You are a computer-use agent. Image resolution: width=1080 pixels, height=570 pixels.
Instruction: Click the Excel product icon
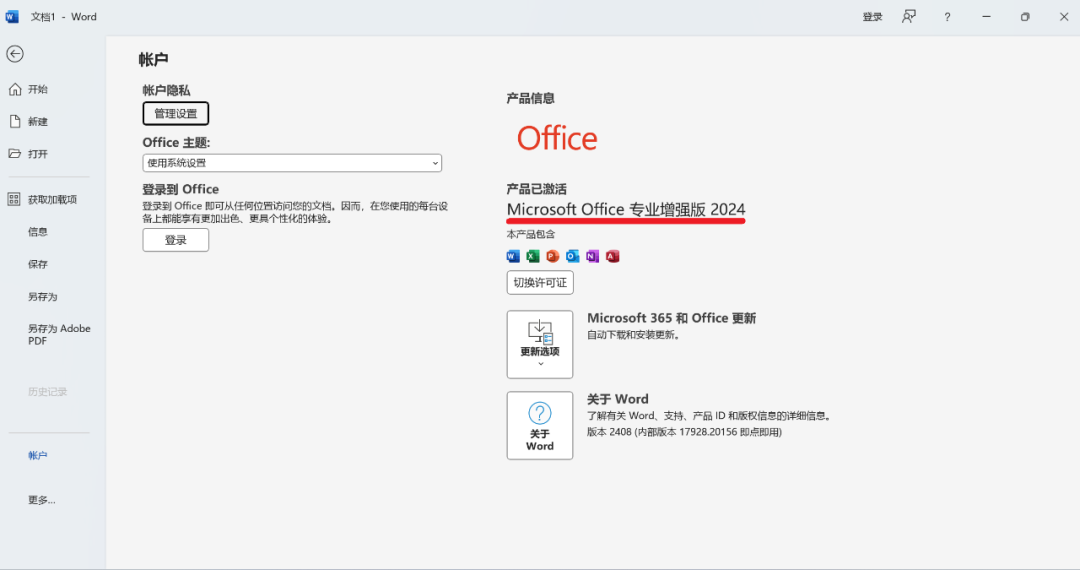coord(533,256)
